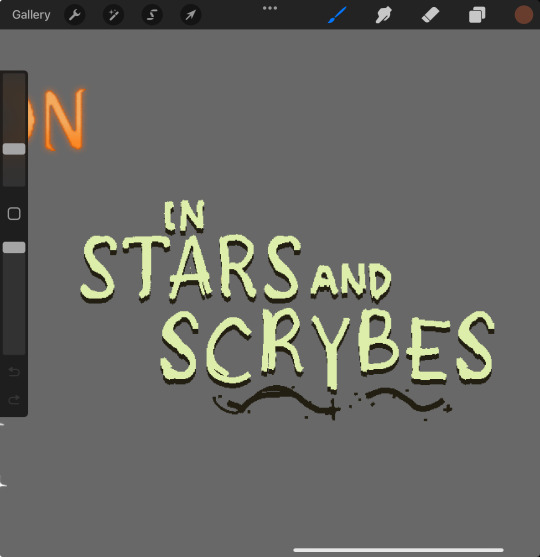Open the Actions wrench menu
540x557 pixels.
75,15
